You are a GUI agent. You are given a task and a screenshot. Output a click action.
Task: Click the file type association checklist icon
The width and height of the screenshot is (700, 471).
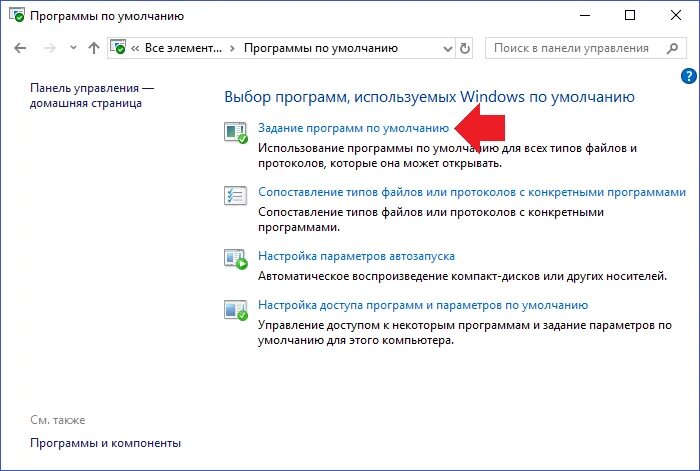pyautogui.click(x=235, y=196)
